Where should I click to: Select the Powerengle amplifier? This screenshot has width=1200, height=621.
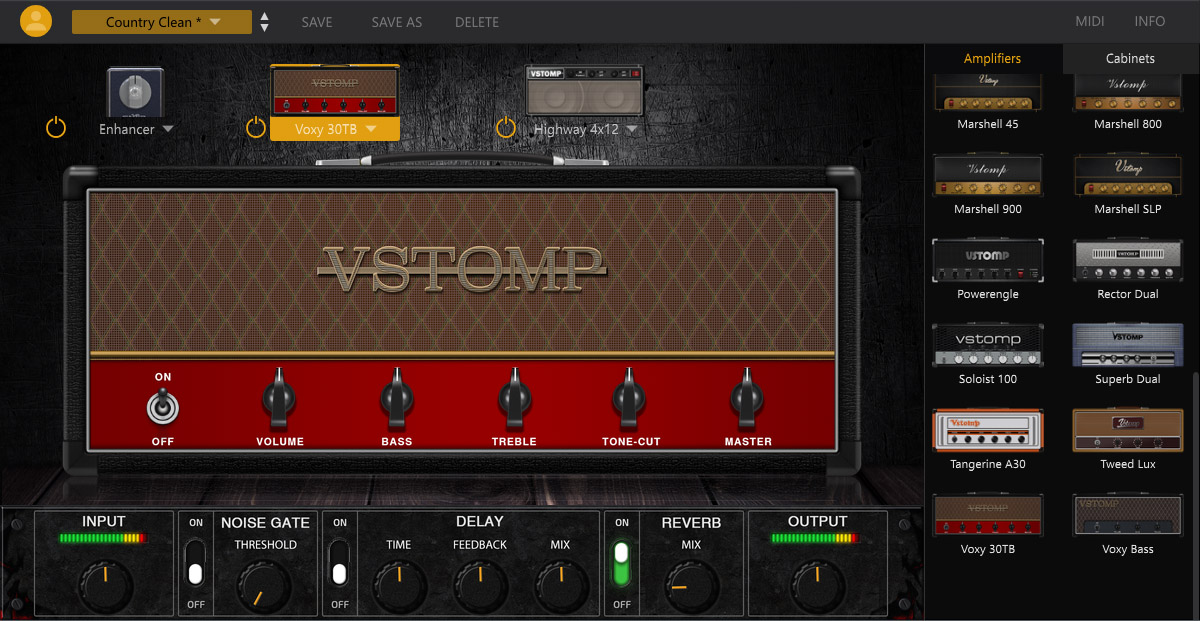(x=987, y=260)
